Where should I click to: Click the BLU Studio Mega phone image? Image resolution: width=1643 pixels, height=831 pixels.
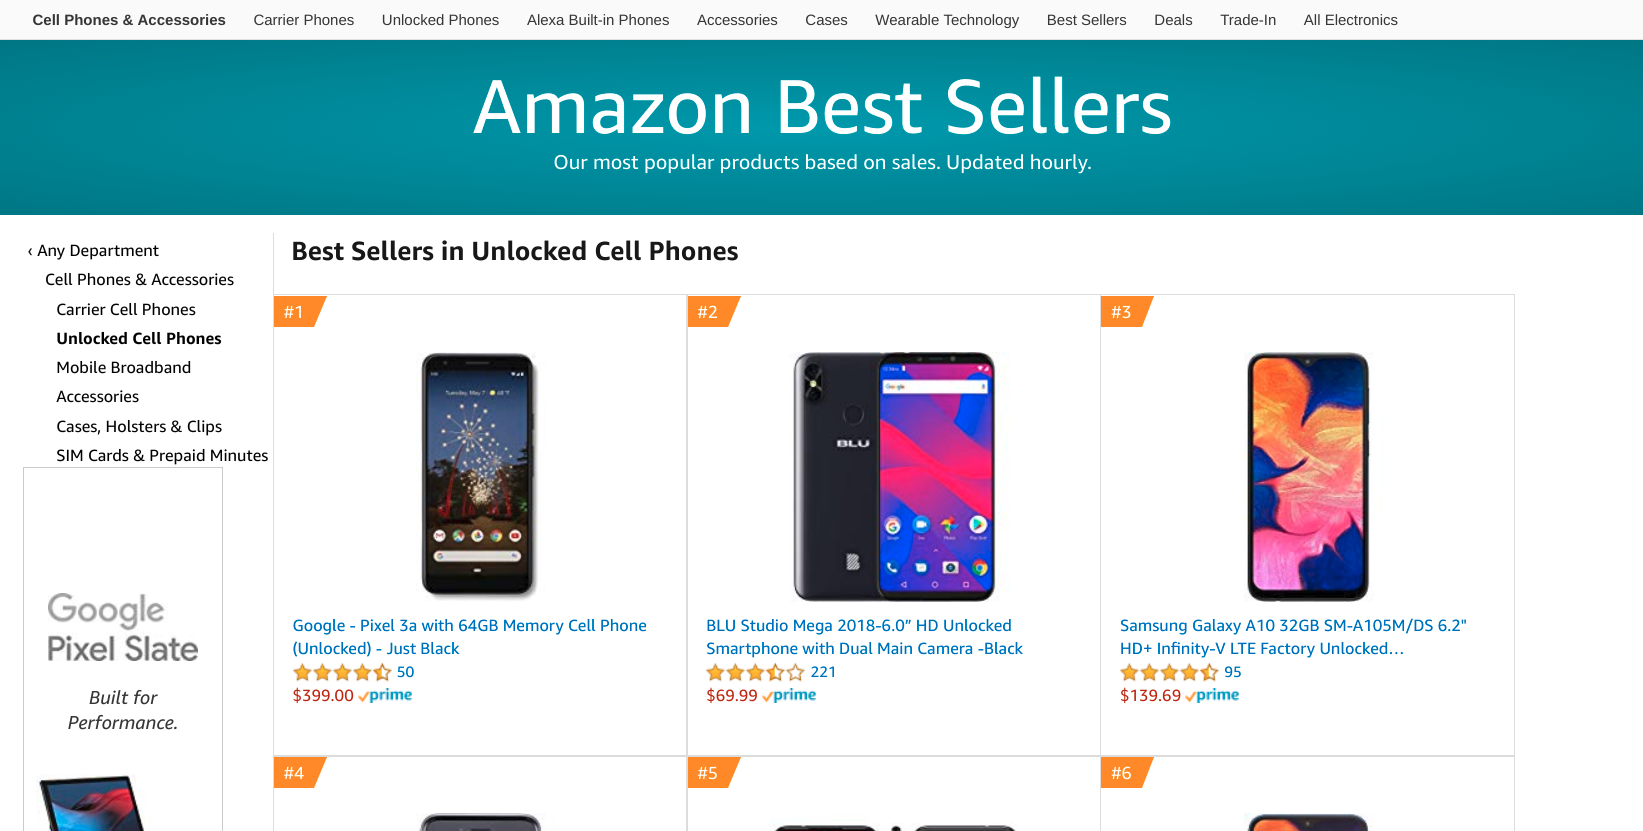point(894,476)
